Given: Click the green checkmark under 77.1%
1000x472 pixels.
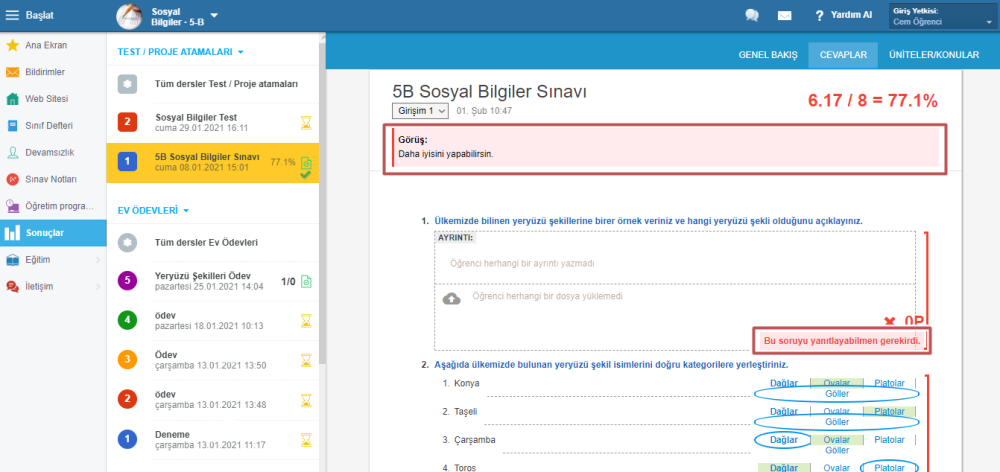Looking at the screenshot, I should point(305,175).
